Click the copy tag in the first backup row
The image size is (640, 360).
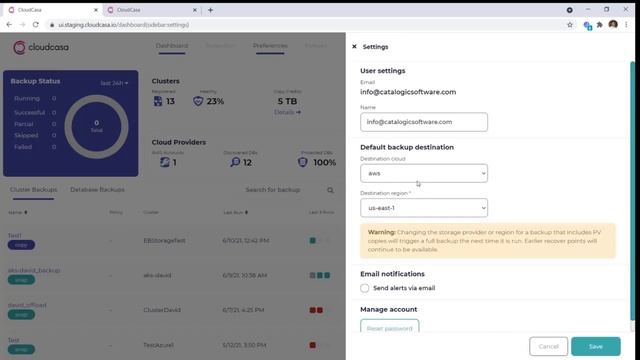pyautogui.click(x=21, y=245)
